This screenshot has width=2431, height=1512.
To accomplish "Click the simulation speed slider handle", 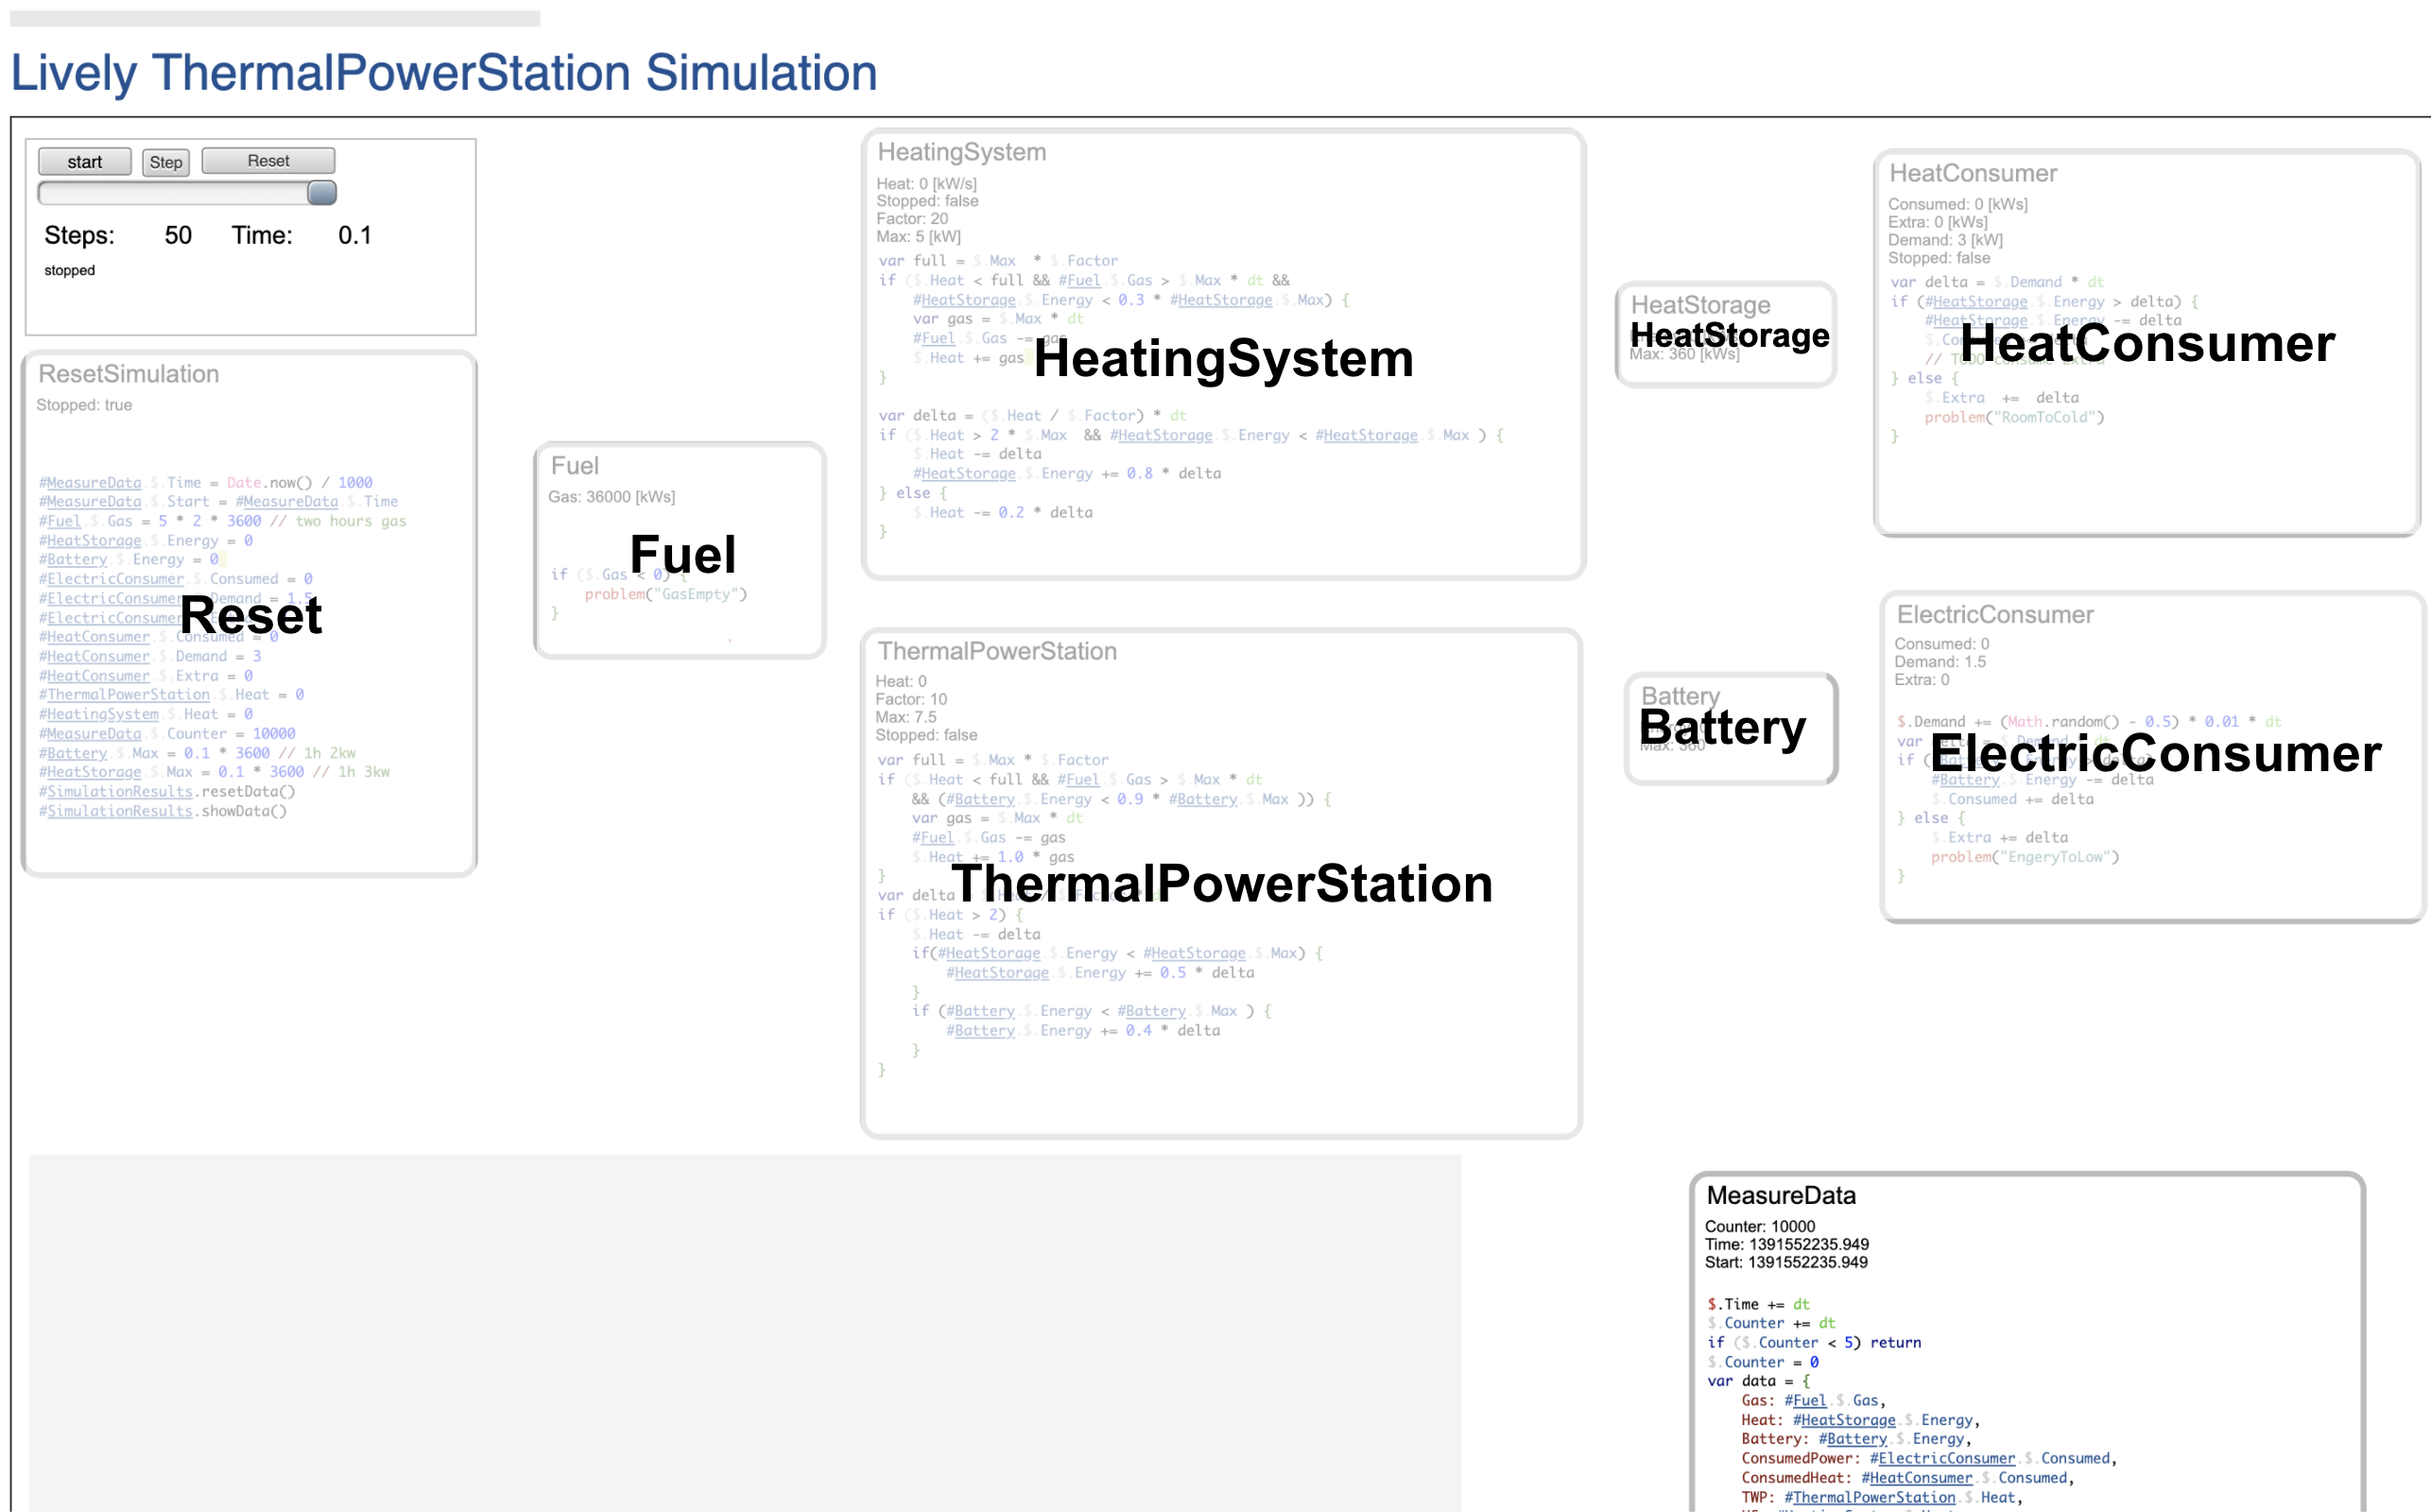I will 321,193.
